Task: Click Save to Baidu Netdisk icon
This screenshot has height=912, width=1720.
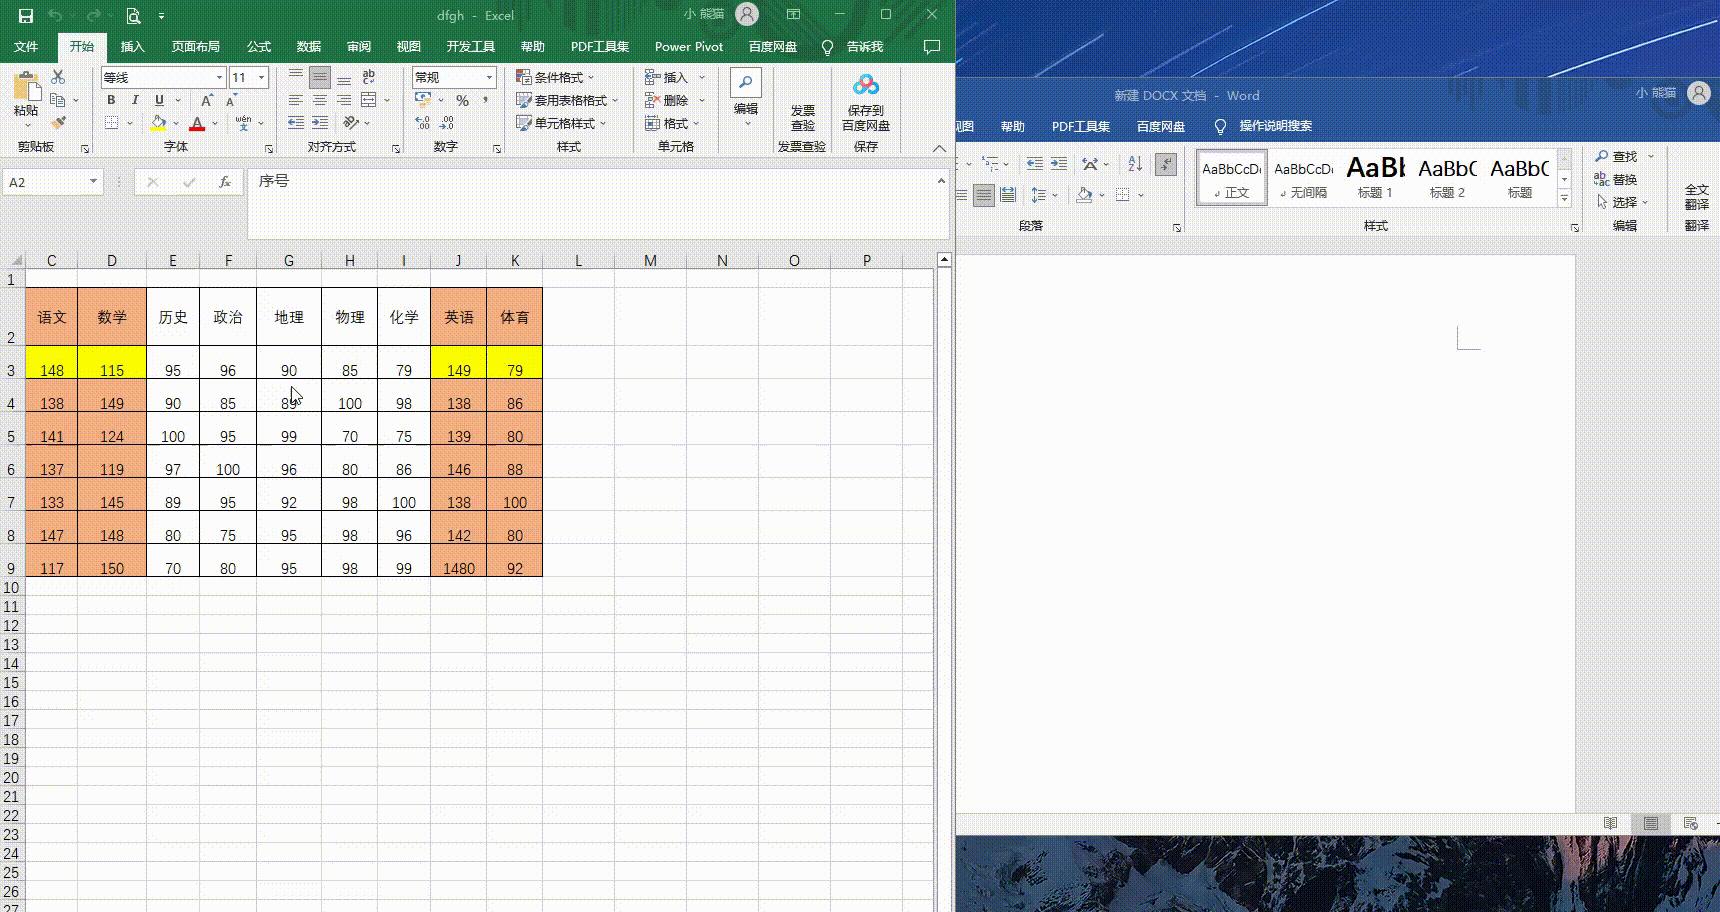Action: coord(865,102)
